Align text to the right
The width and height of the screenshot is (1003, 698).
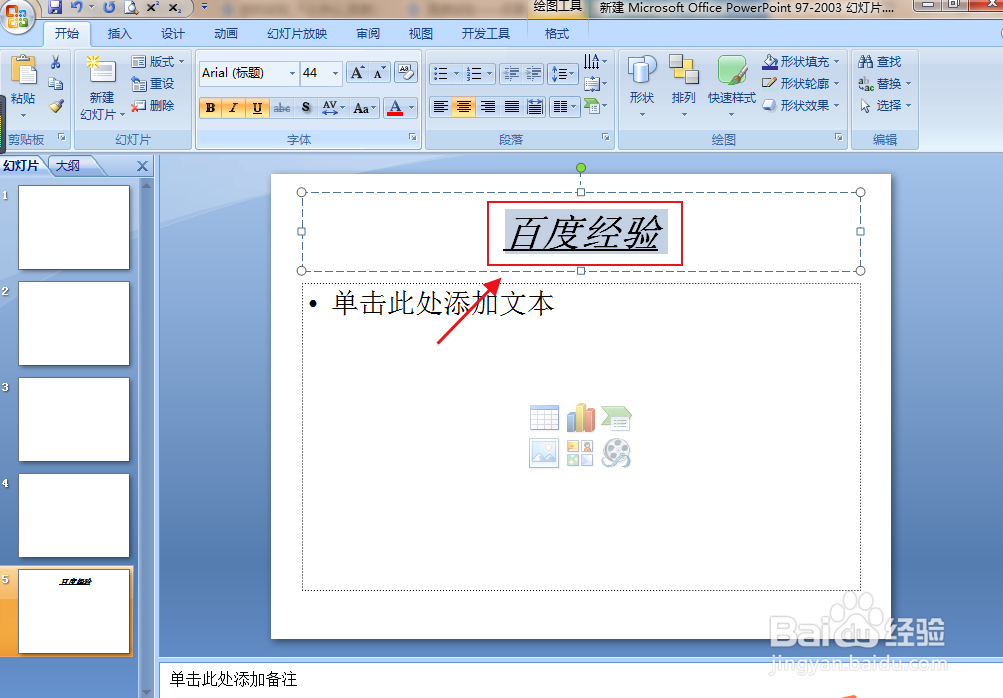coord(487,107)
